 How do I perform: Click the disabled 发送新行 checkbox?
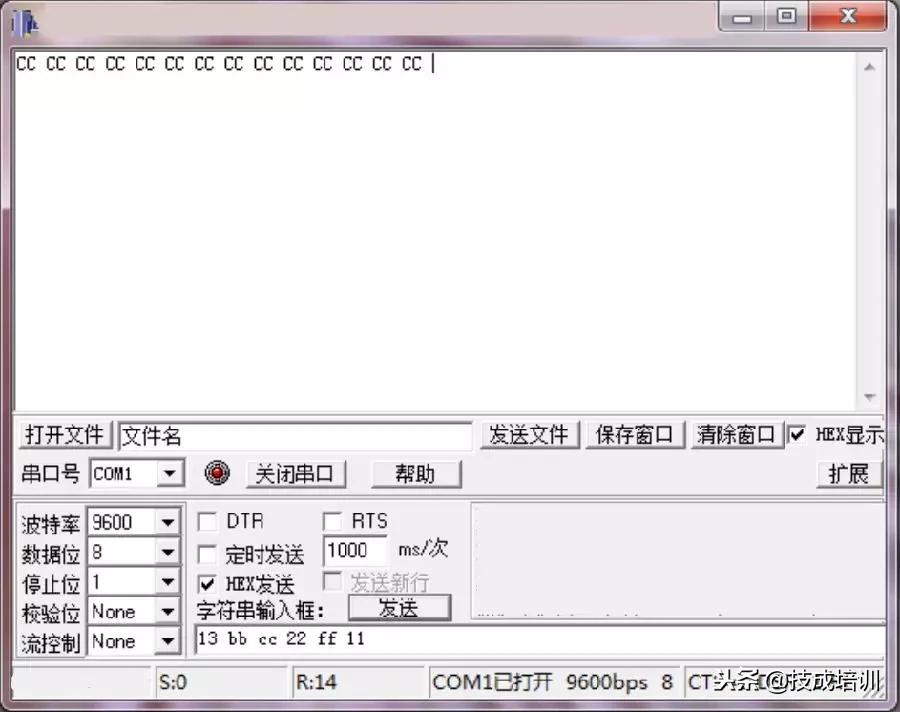[x=333, y=583]
